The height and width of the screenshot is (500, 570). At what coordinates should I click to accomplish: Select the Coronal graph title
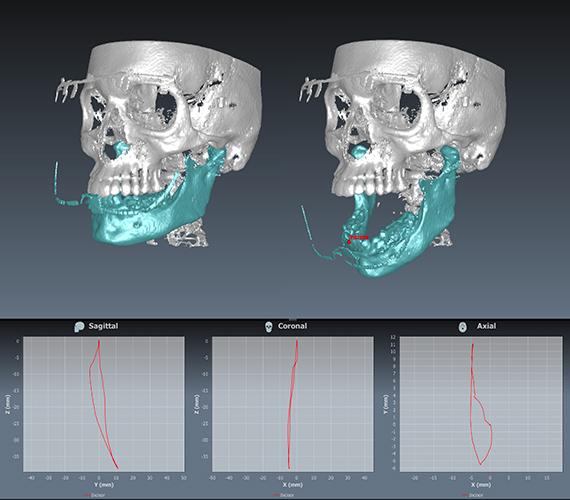click(292, 326)
